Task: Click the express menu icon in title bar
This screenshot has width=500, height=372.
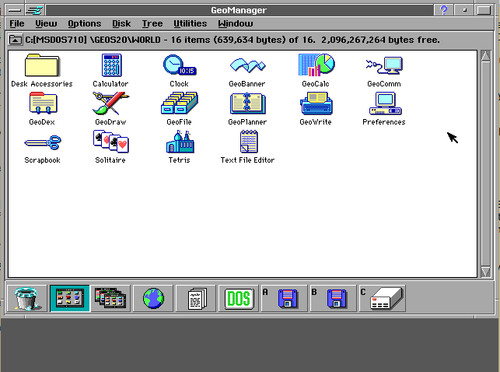Action: pyautogui.click(x=35, y=10)
